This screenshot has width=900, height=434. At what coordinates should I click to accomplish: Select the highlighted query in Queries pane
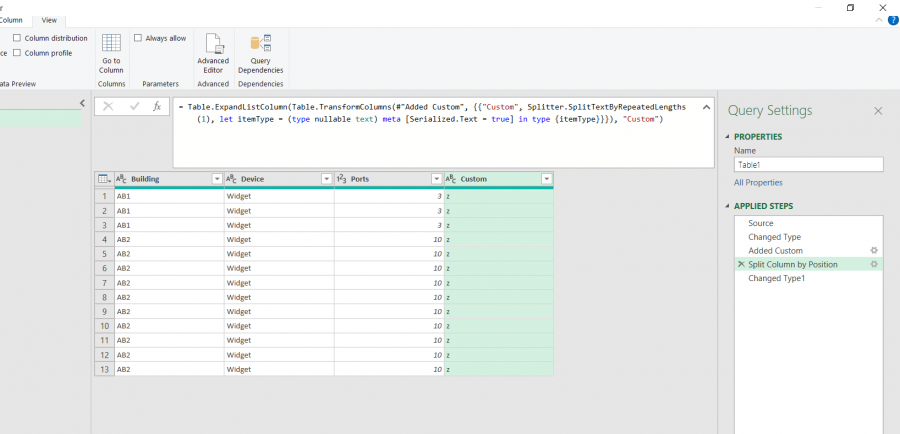pyautogui.click(x=41, y=119)
